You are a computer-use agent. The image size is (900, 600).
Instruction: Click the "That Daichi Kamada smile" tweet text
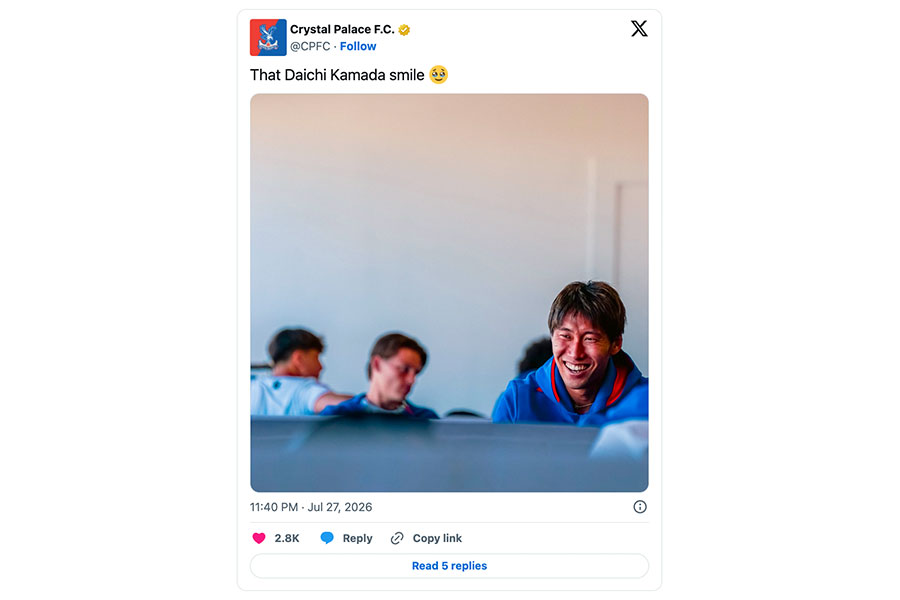pos(338,75)
